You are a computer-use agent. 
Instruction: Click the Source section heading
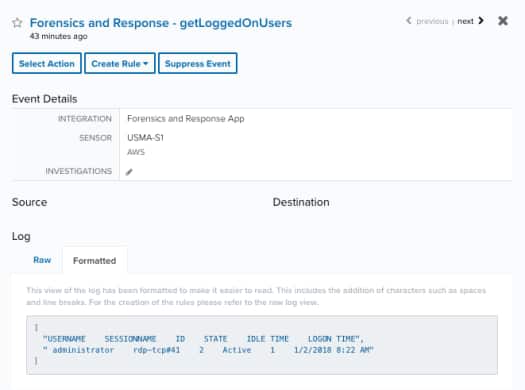29,202
